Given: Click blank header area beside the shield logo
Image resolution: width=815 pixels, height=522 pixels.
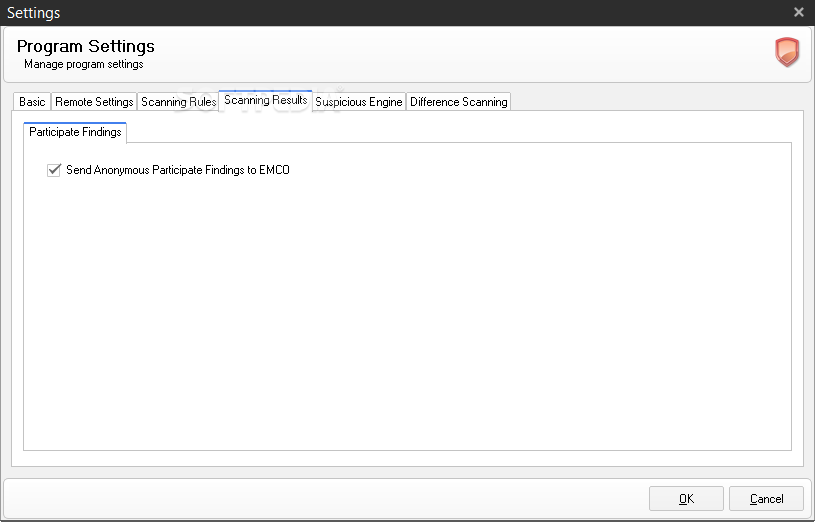Looking at the screenshot, I should [x=500, y=54].
